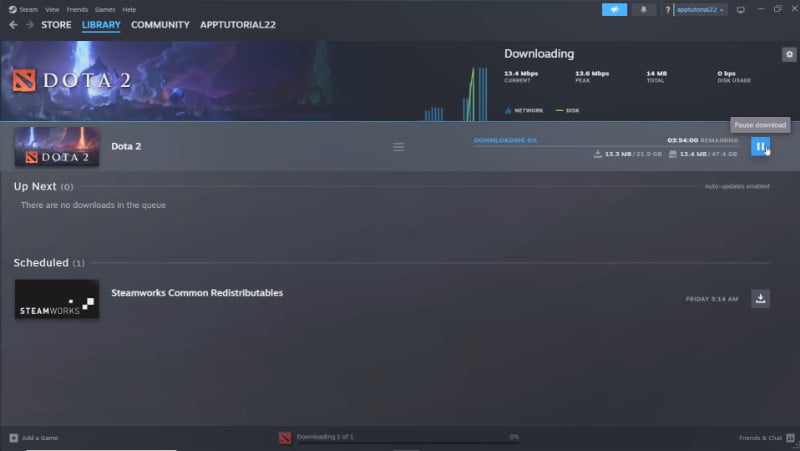
Task: Click the NETWORK legend entry
Action: [524, 110]
